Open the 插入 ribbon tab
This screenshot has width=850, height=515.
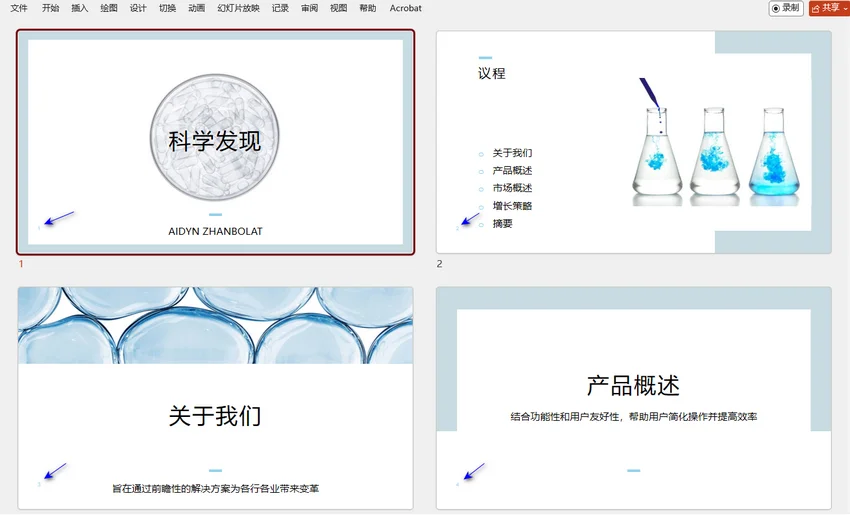[80, 8]
